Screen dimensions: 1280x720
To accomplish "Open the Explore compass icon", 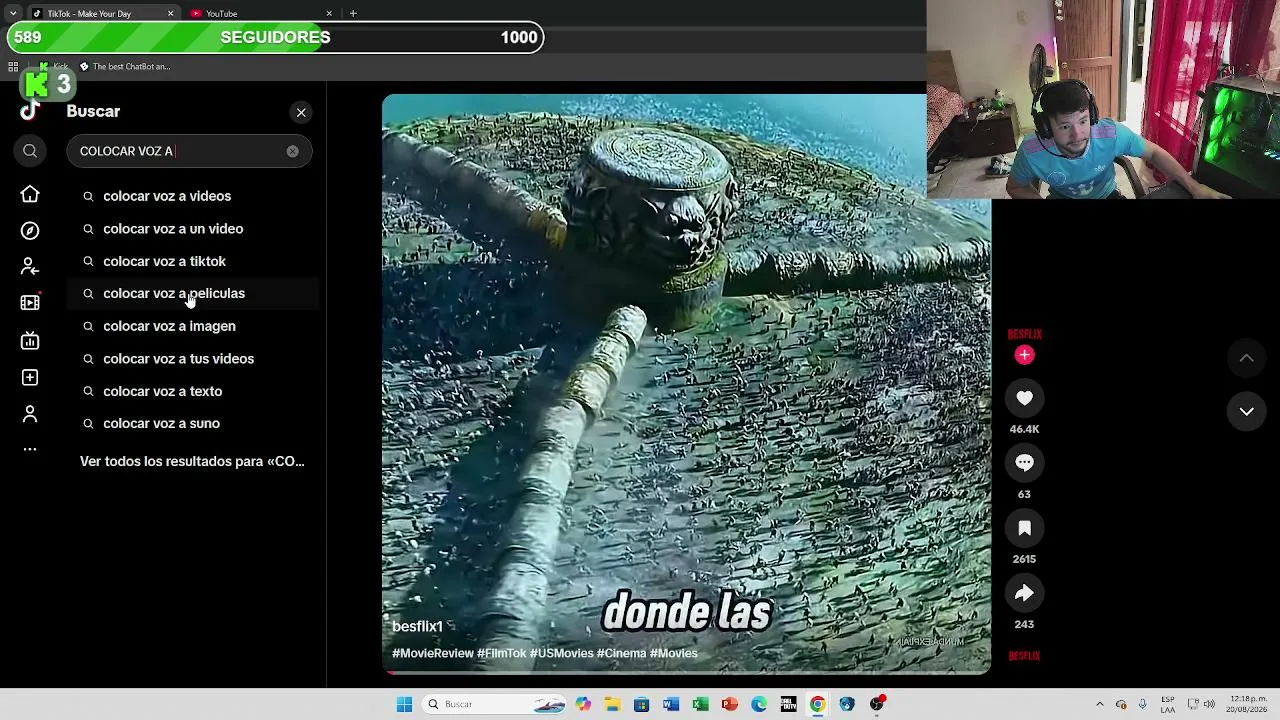I will [30, 231].
